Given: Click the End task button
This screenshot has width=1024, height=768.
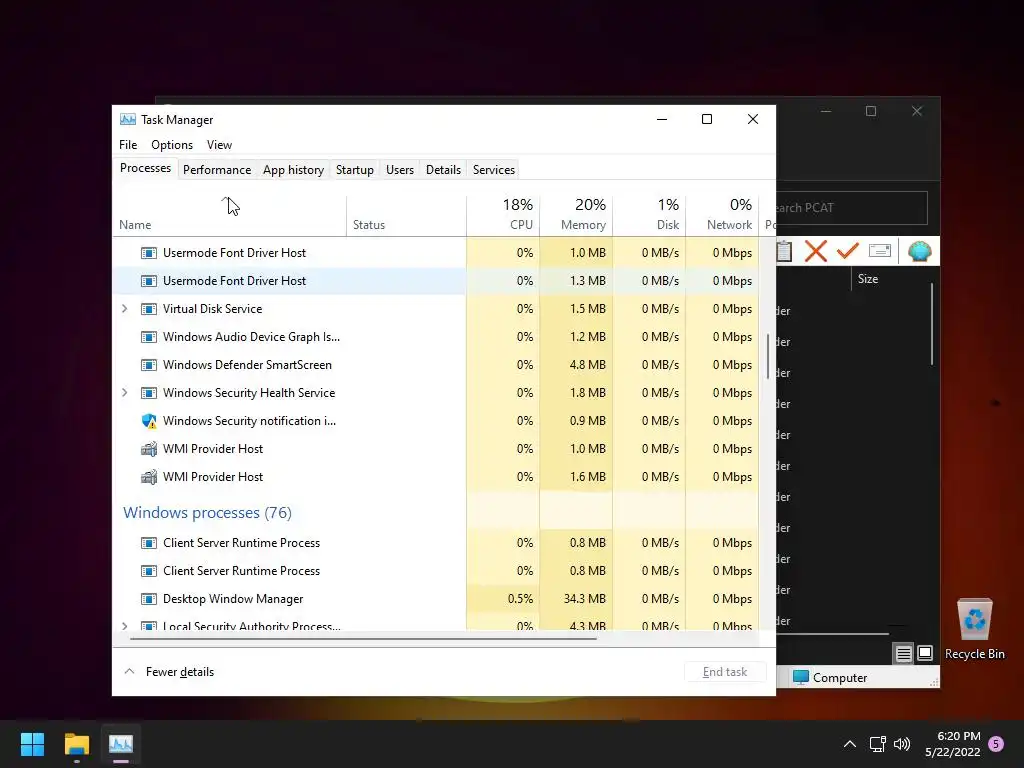Looking at the screenshot, I should click(725, 671).
